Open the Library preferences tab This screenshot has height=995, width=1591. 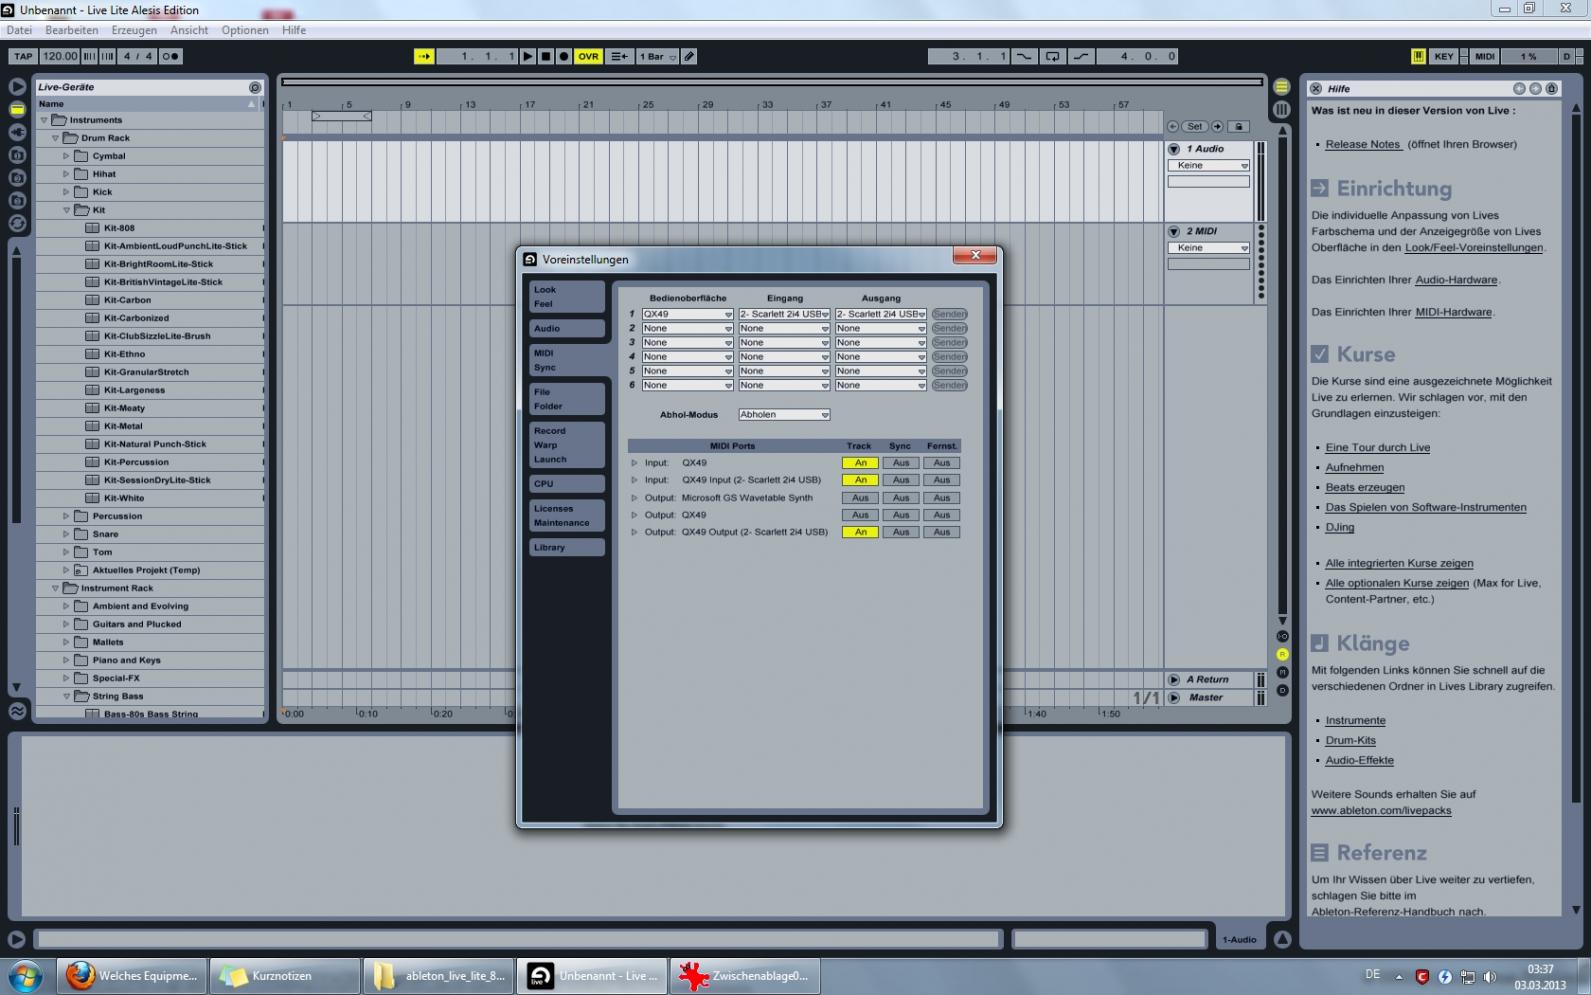[567, 548]
